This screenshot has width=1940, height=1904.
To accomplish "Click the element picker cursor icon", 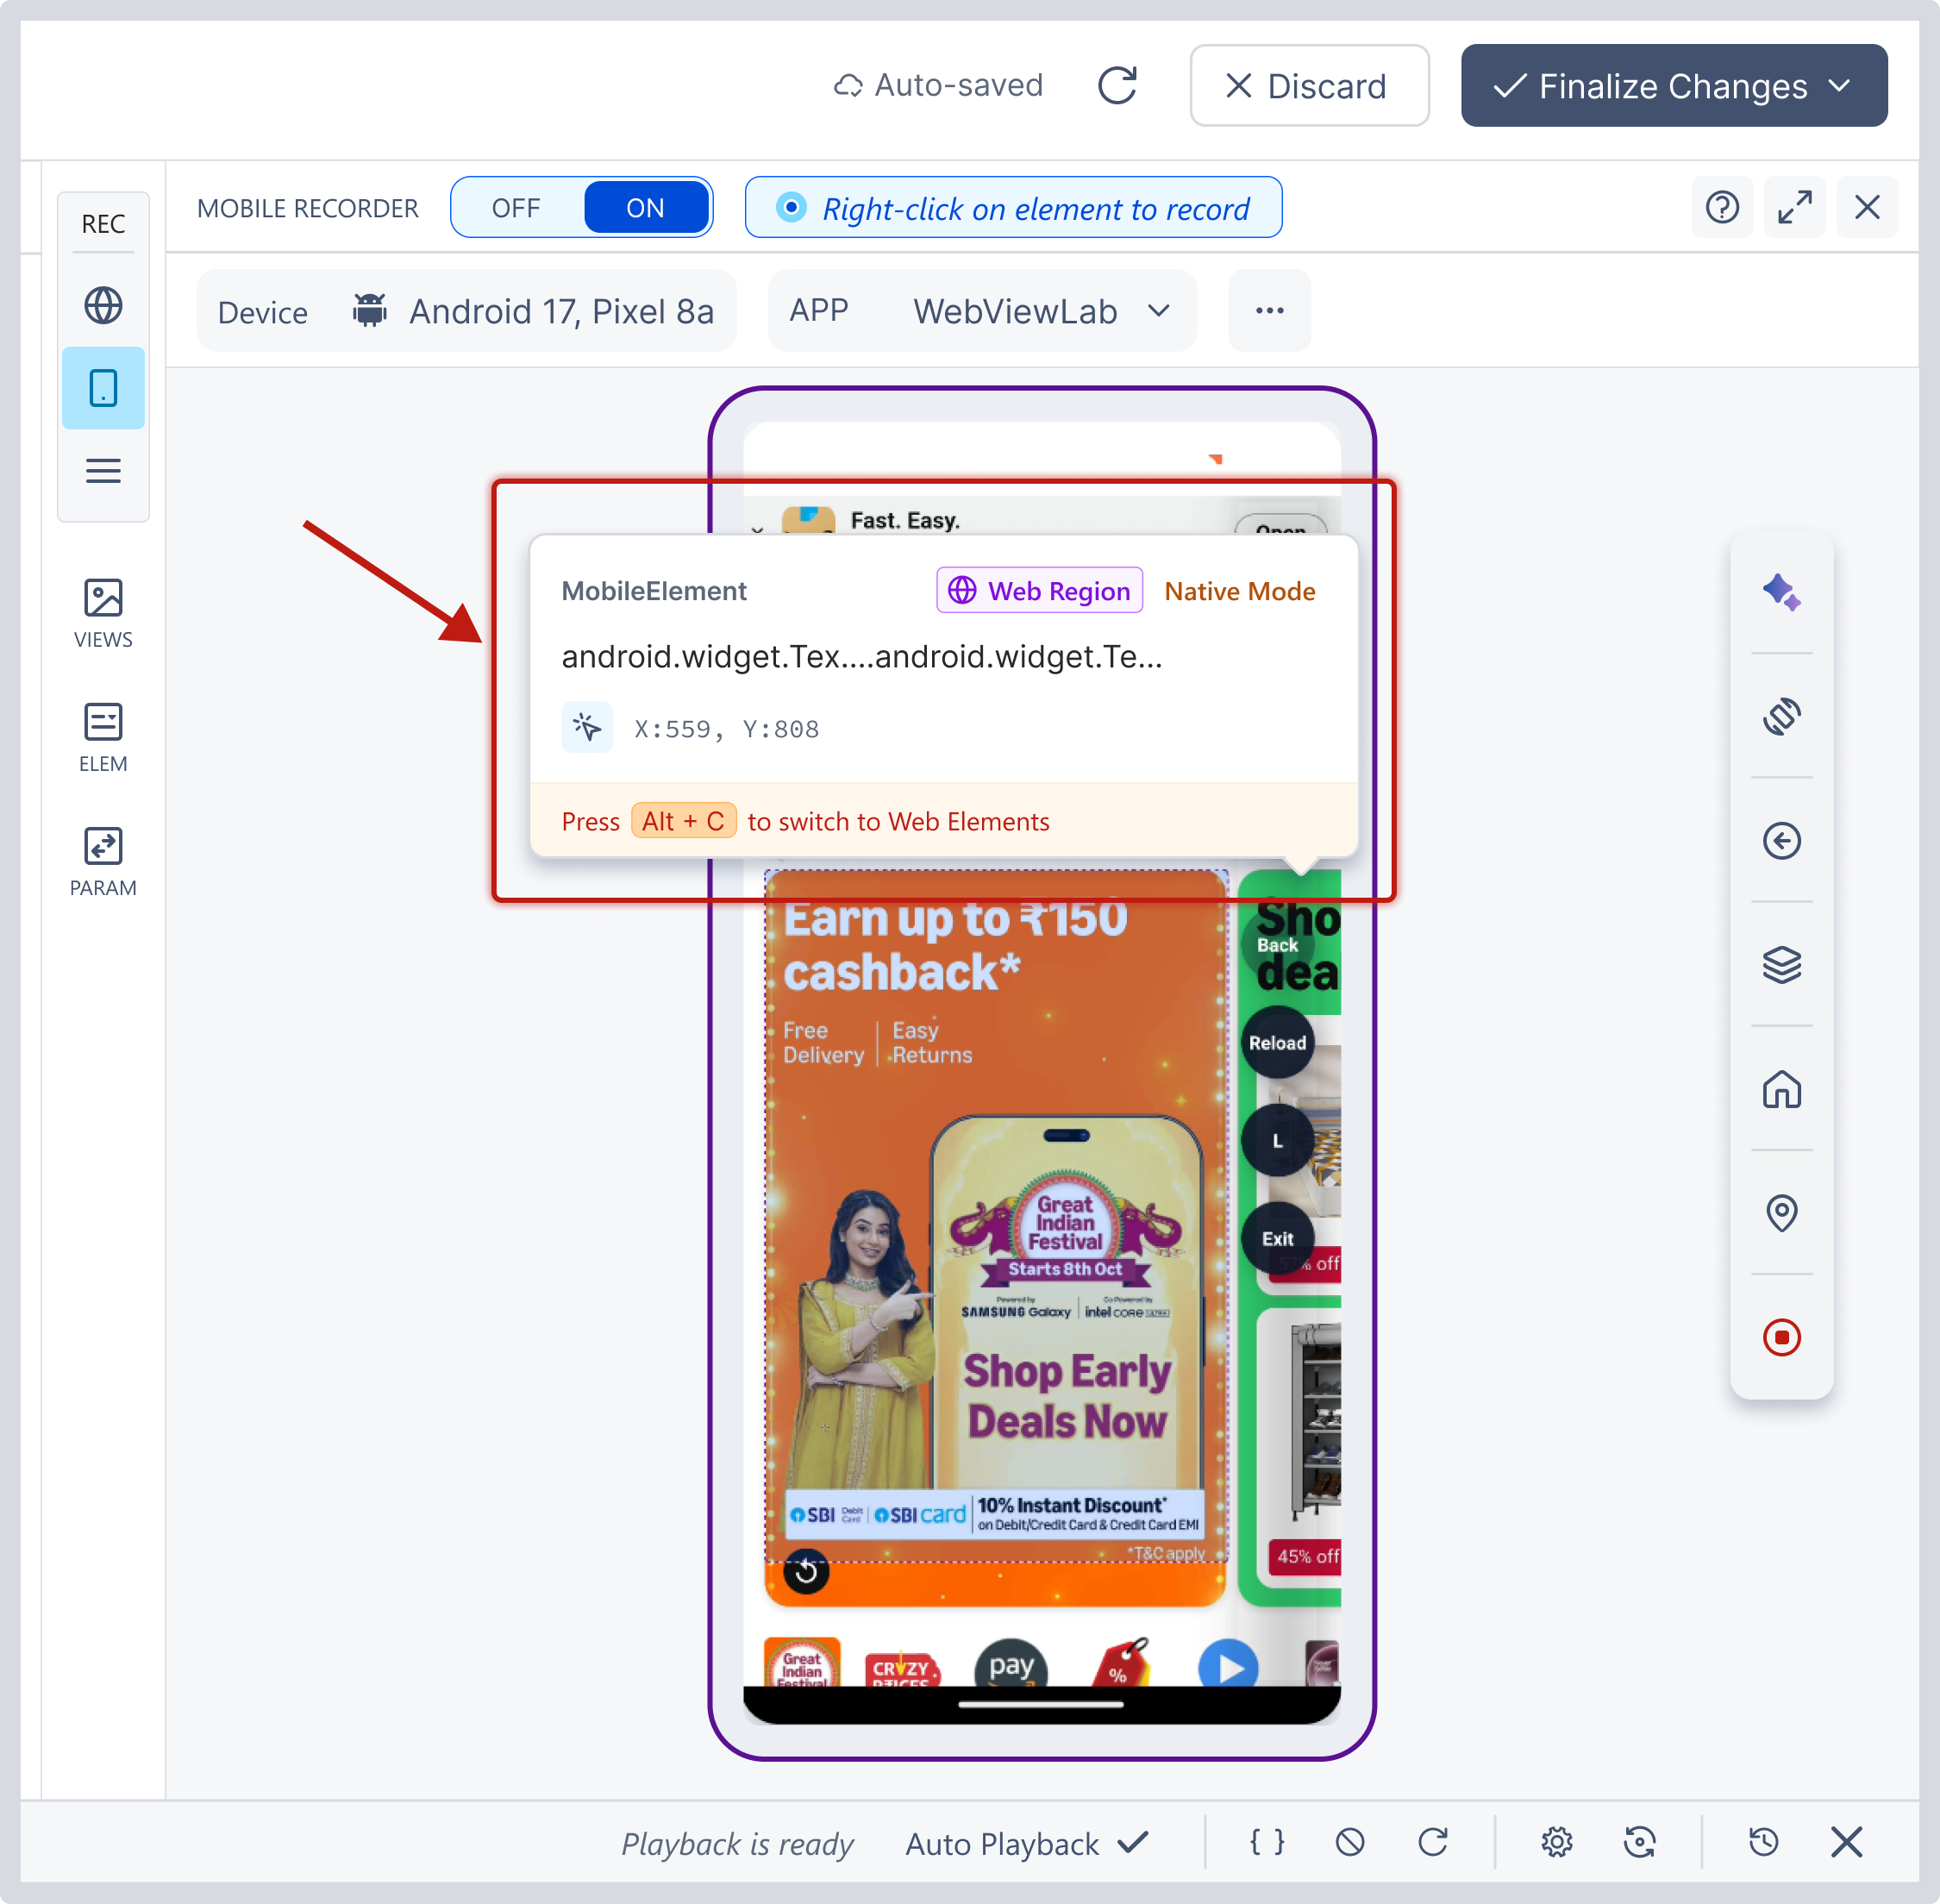I will click(x=587, y=727).
